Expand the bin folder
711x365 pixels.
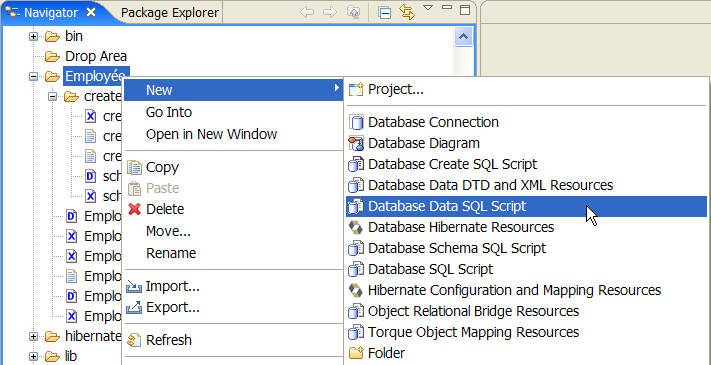(x=33, y=36)
